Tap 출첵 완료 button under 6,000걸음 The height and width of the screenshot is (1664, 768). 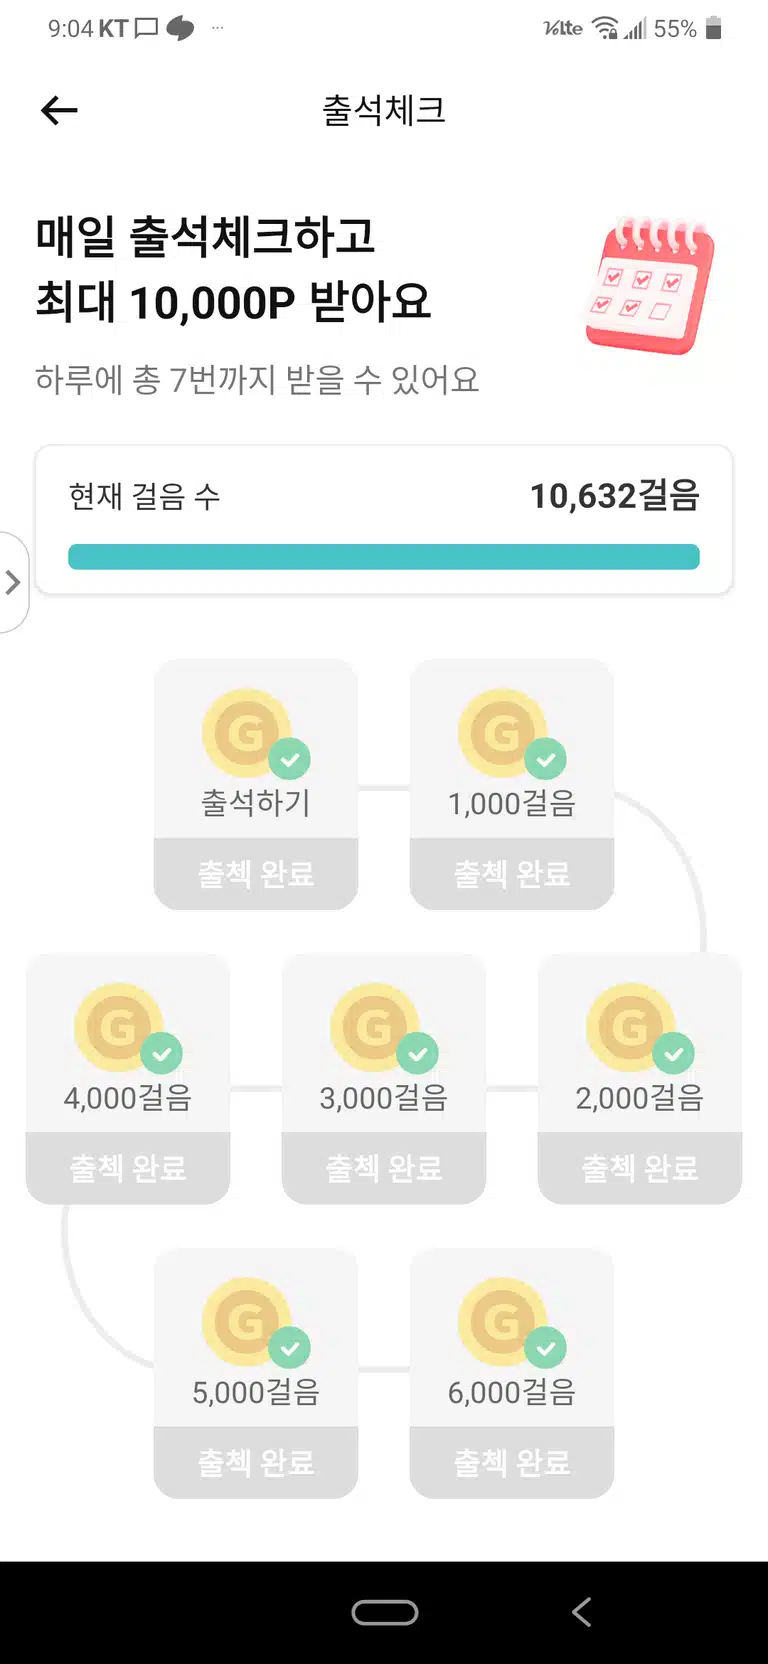point(512,1462)
